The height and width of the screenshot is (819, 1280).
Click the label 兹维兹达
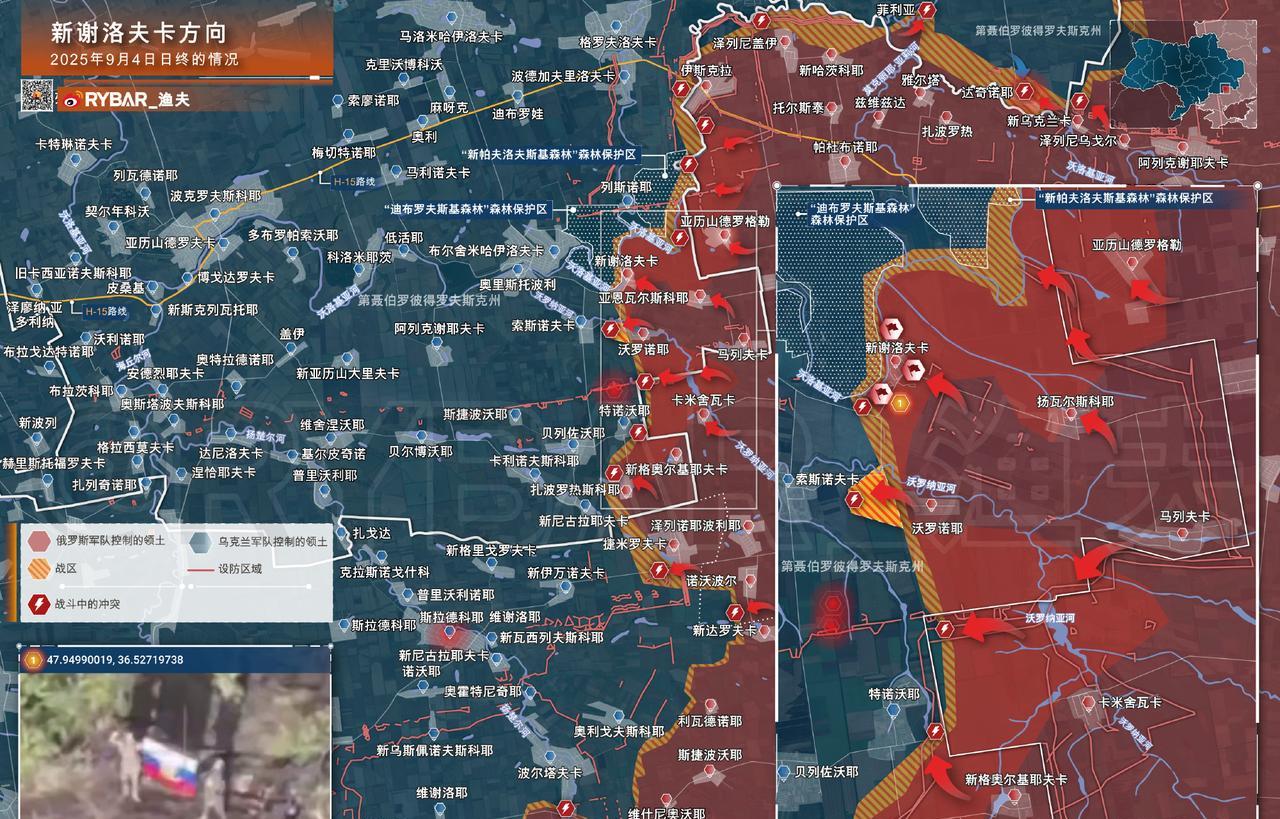pos(880,102)
